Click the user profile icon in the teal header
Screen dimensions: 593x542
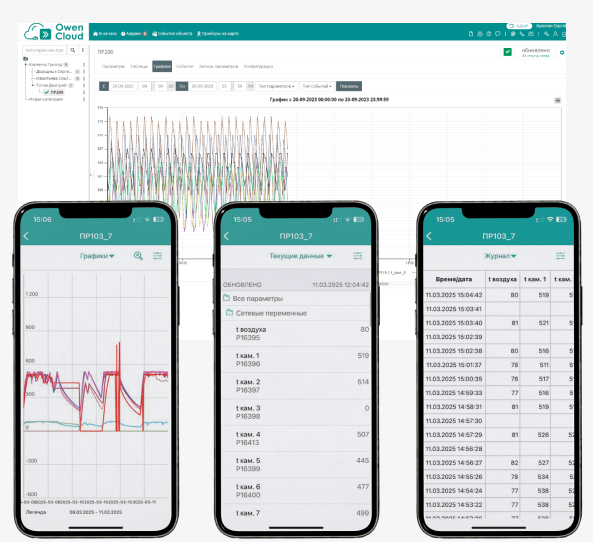click(555, 34)
